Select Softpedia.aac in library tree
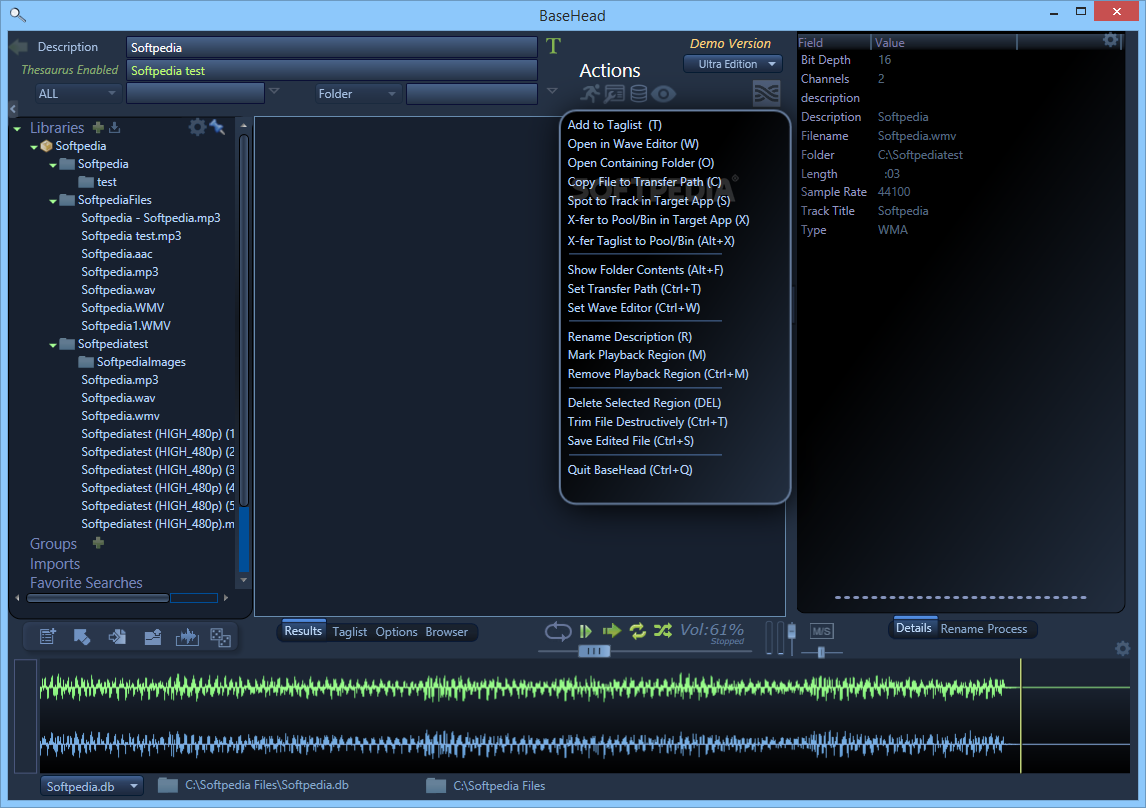This screenshot has width=1146, height=808. pyautogui.click(x=117, y=254)
